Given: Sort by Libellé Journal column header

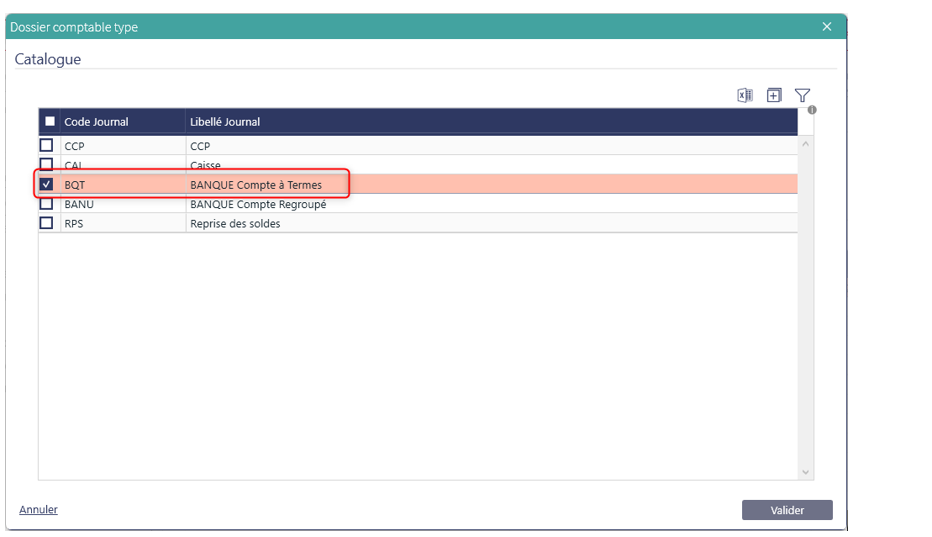Looking at the screenshot, I should point(225,122).
